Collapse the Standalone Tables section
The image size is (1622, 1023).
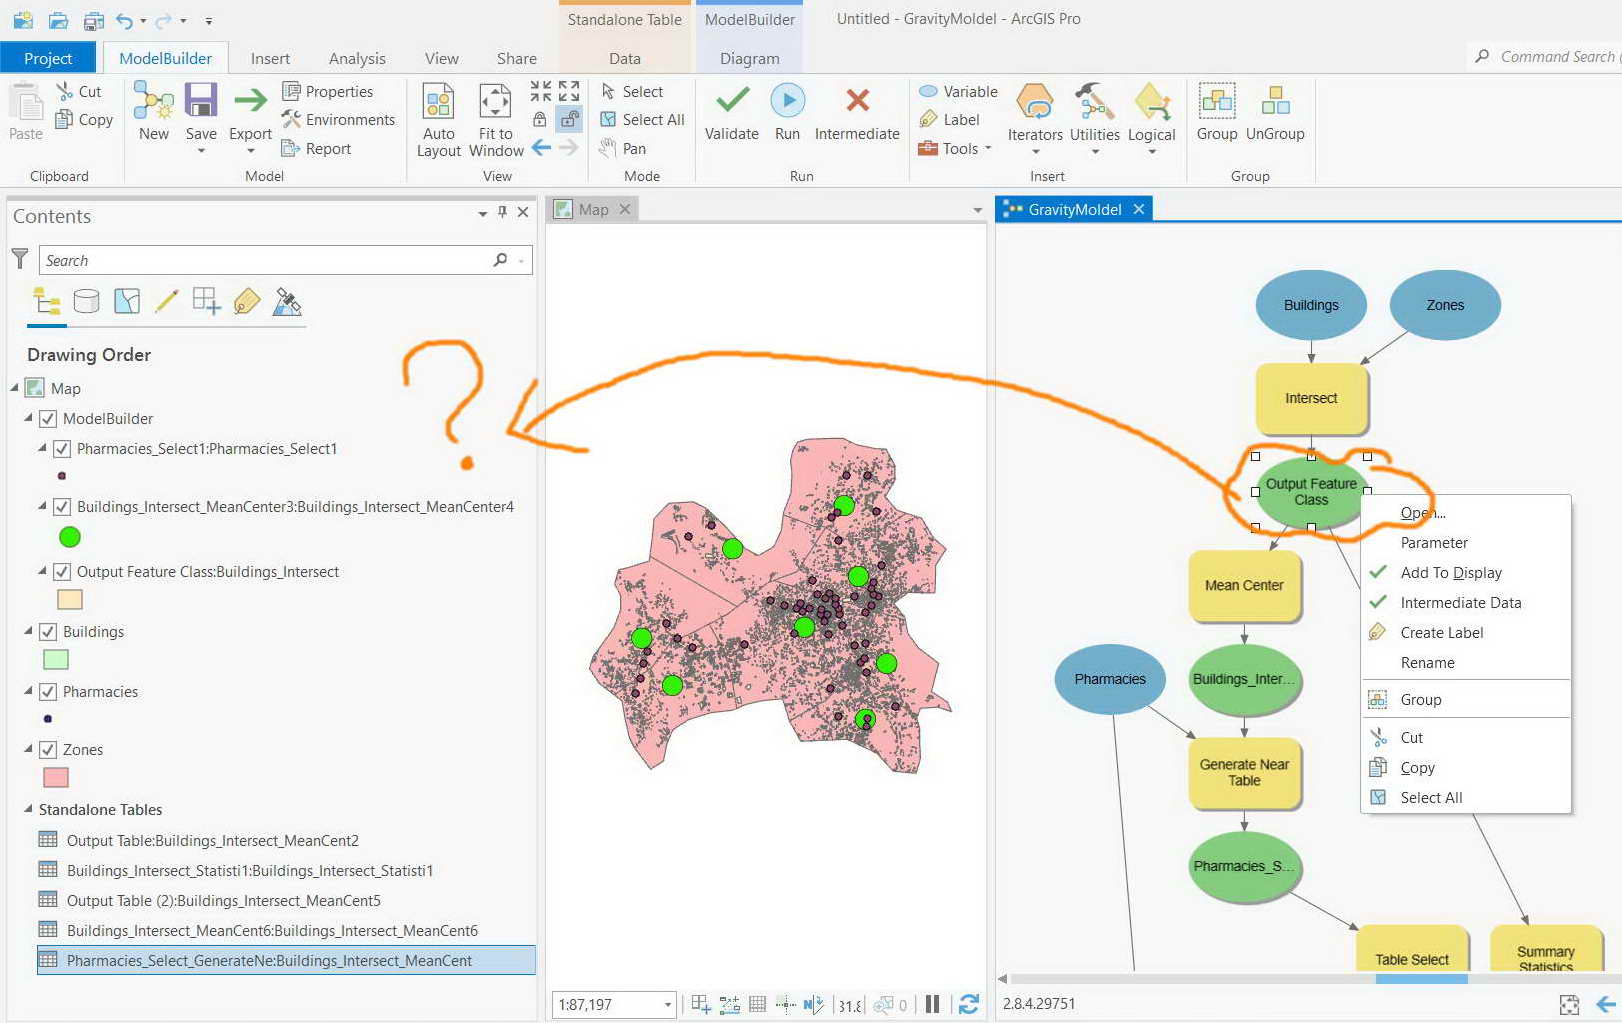click(x=28, y=809)
